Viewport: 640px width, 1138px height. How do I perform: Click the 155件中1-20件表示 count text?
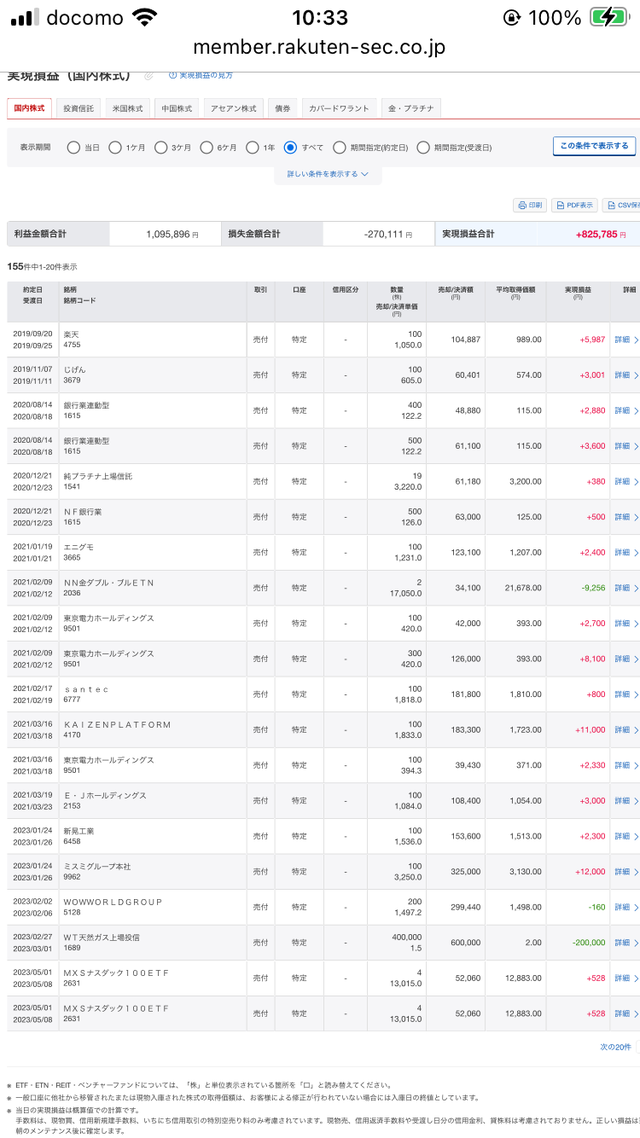click(x=43, y=267)
